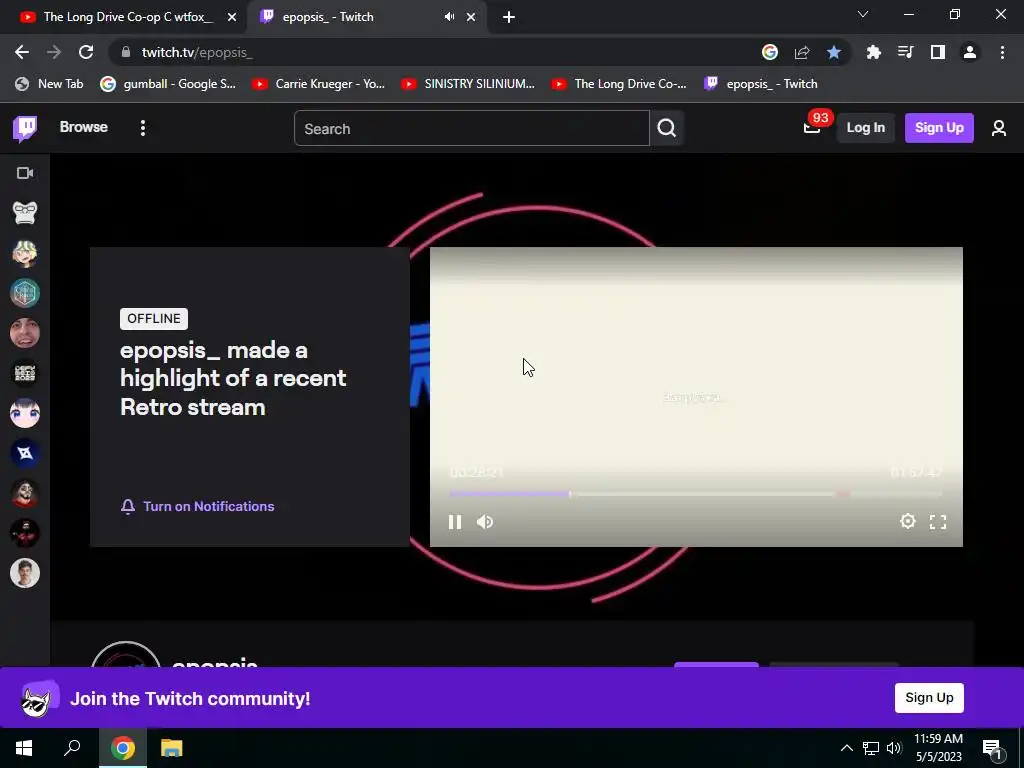Open the system volume icon
Screen dimensions: 1024x768
pyautogui.click(x=893, y=748)
